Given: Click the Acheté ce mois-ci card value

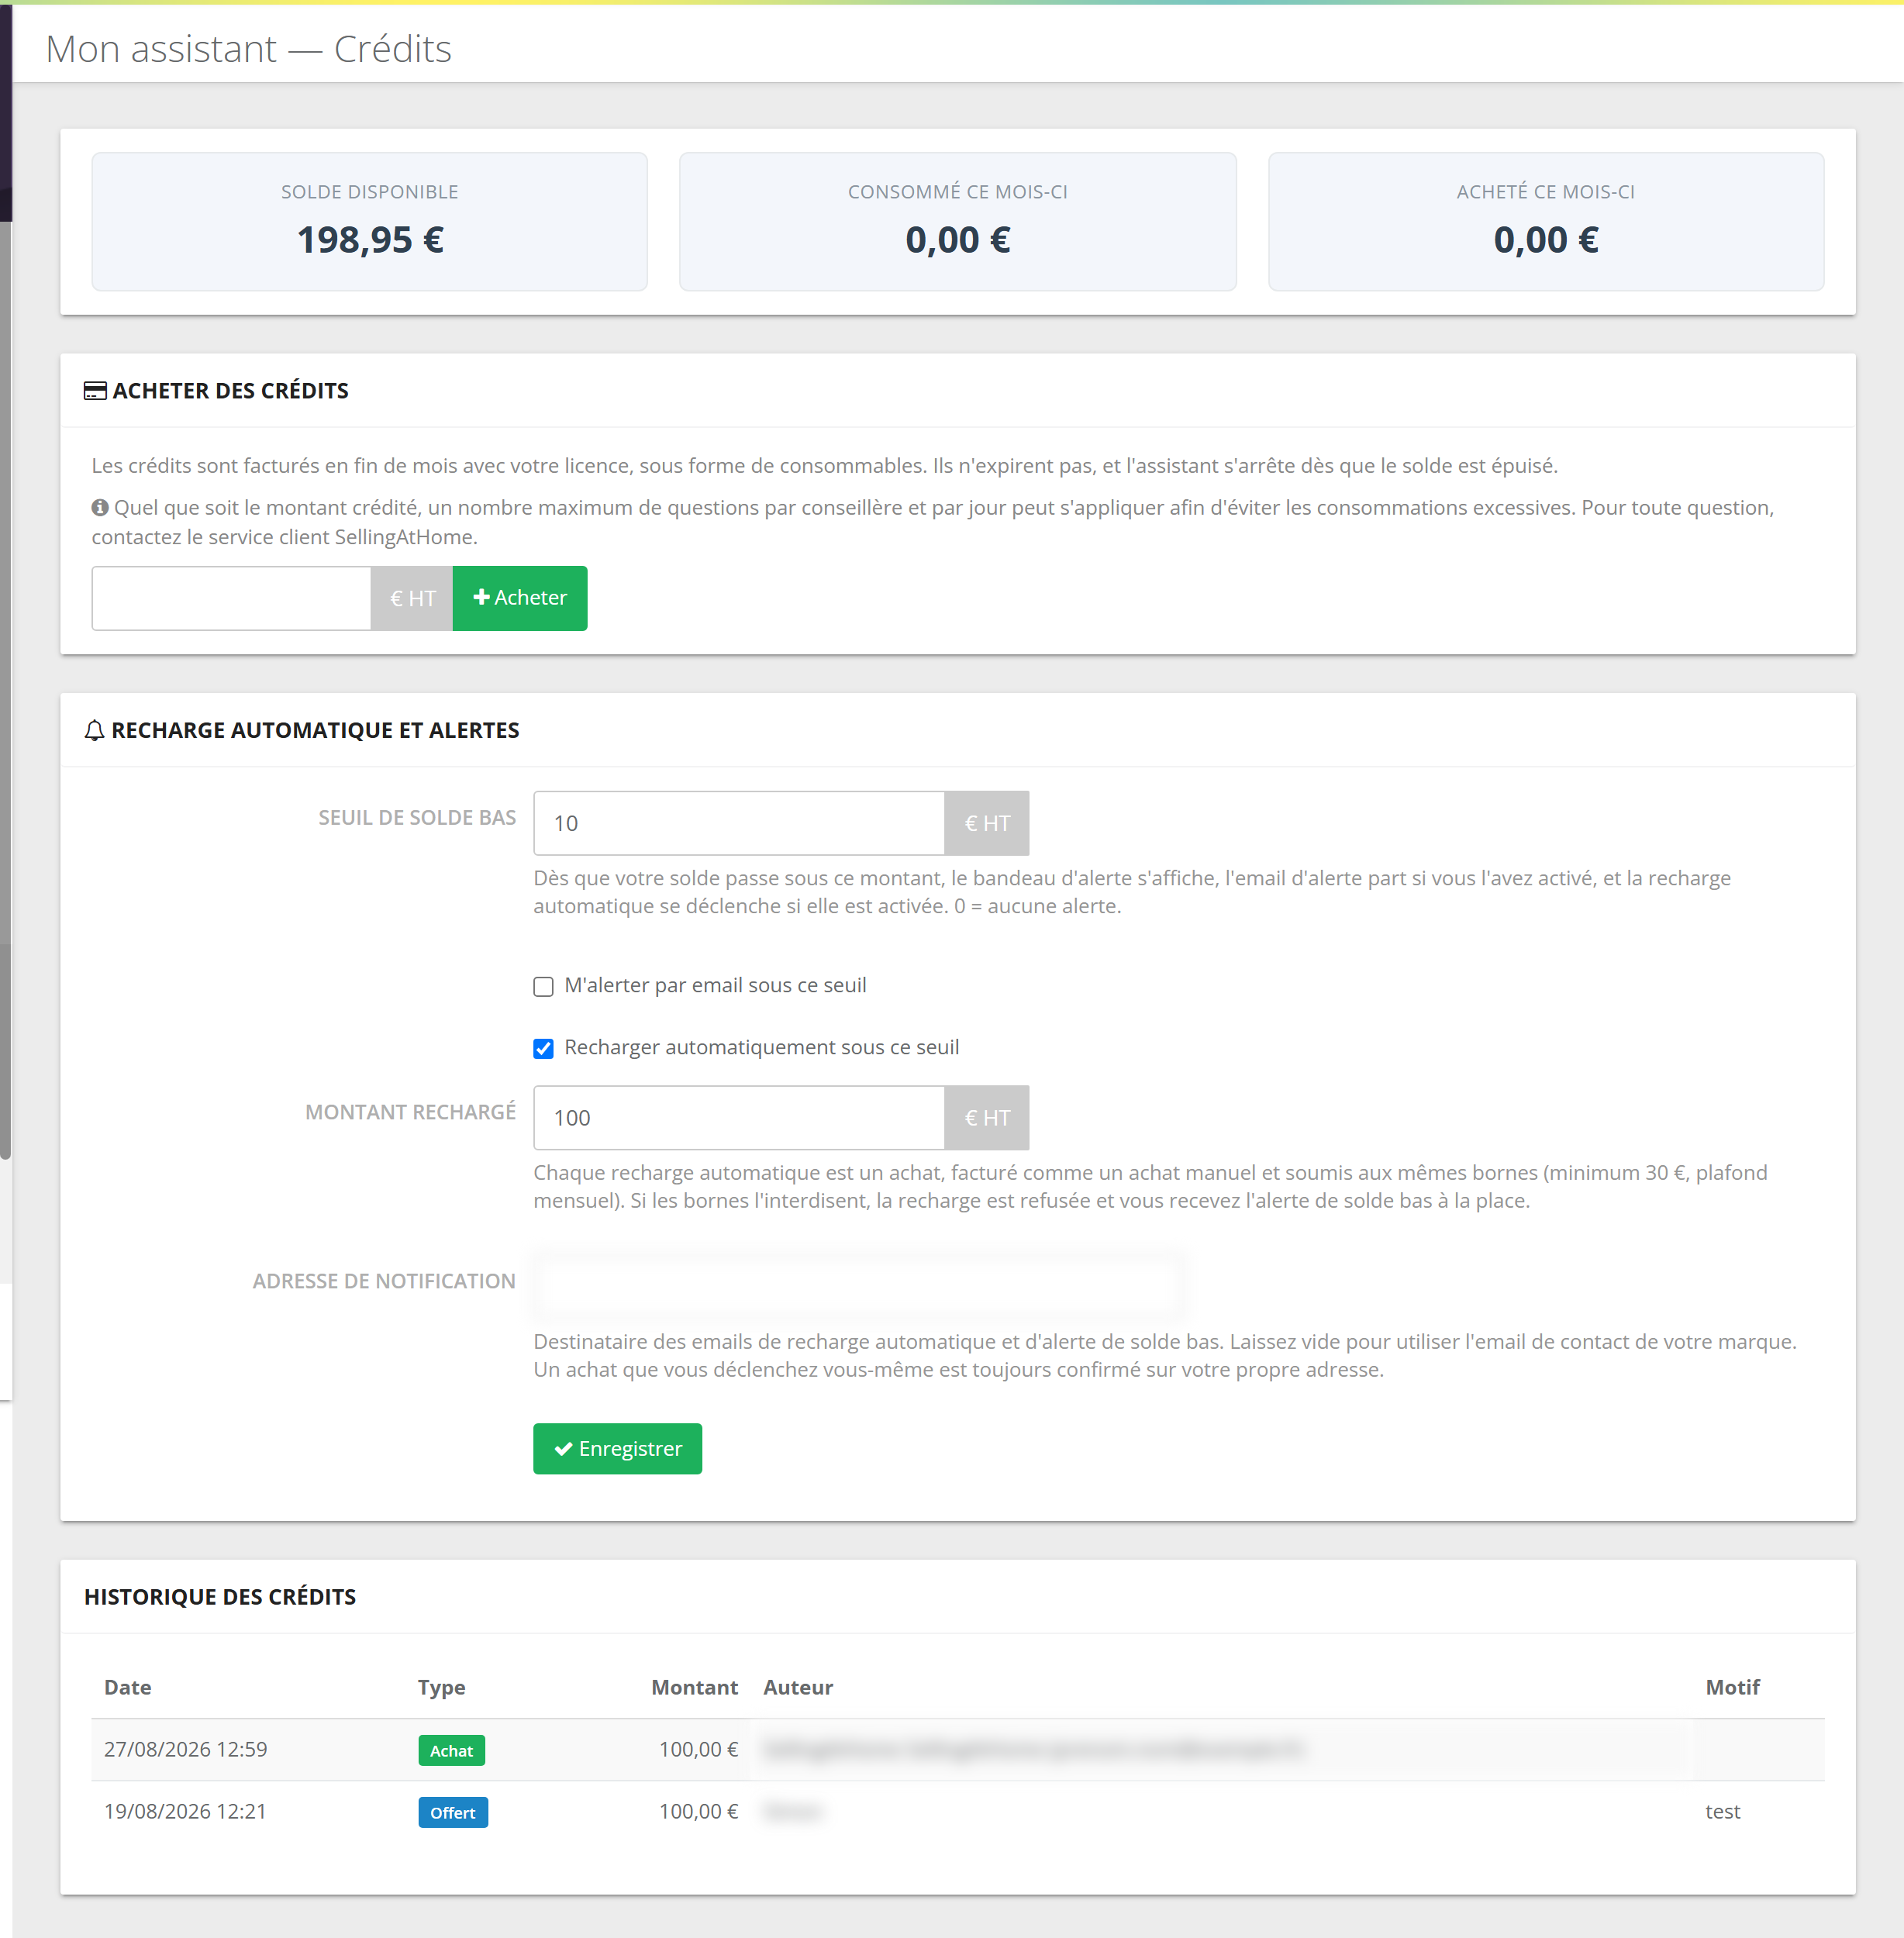Looking at the screenshot, I should 1546,240.
